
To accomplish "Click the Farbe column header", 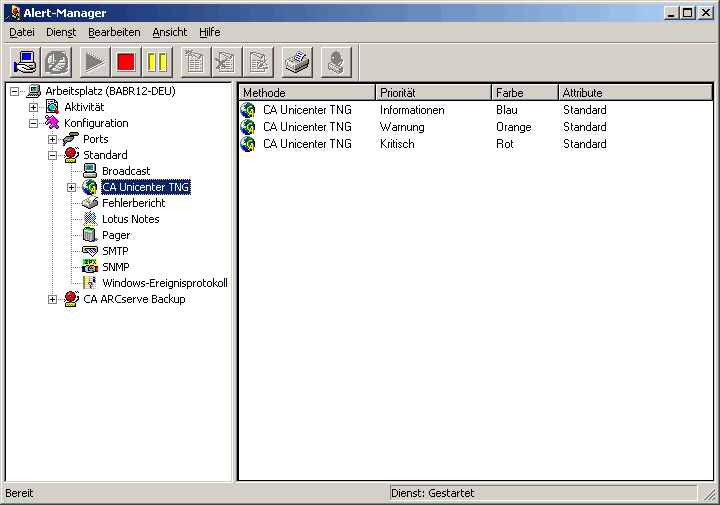I will coord(524,93).
